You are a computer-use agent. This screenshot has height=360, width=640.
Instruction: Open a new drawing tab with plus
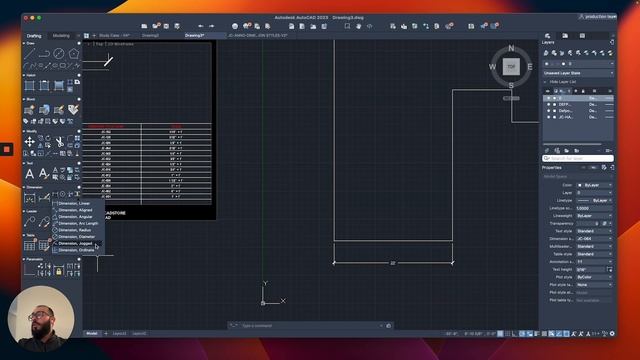click(94, 36)
